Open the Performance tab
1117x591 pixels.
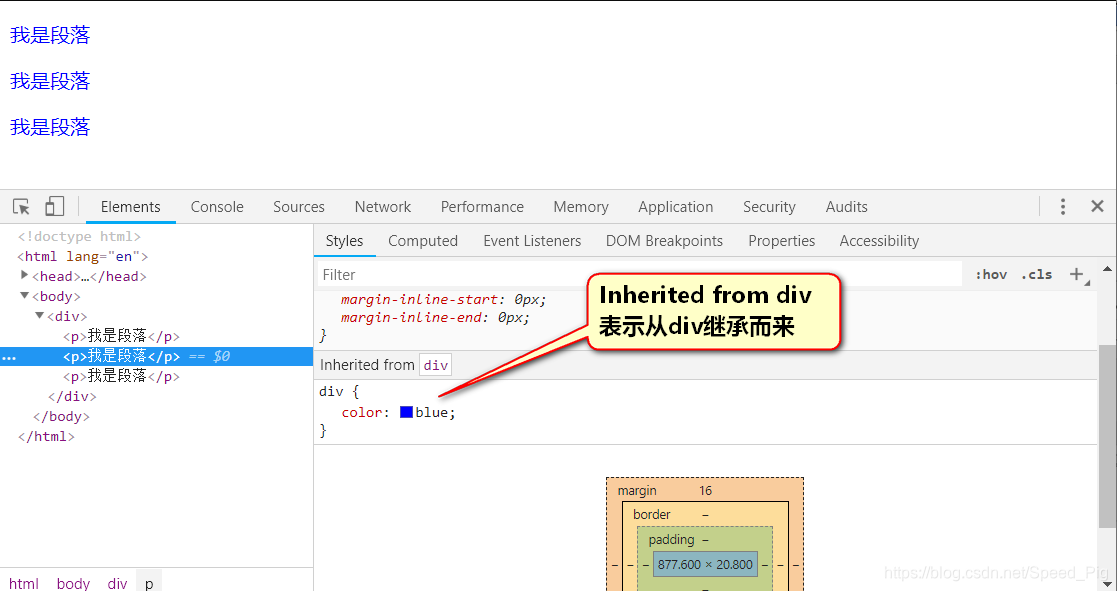482,206
